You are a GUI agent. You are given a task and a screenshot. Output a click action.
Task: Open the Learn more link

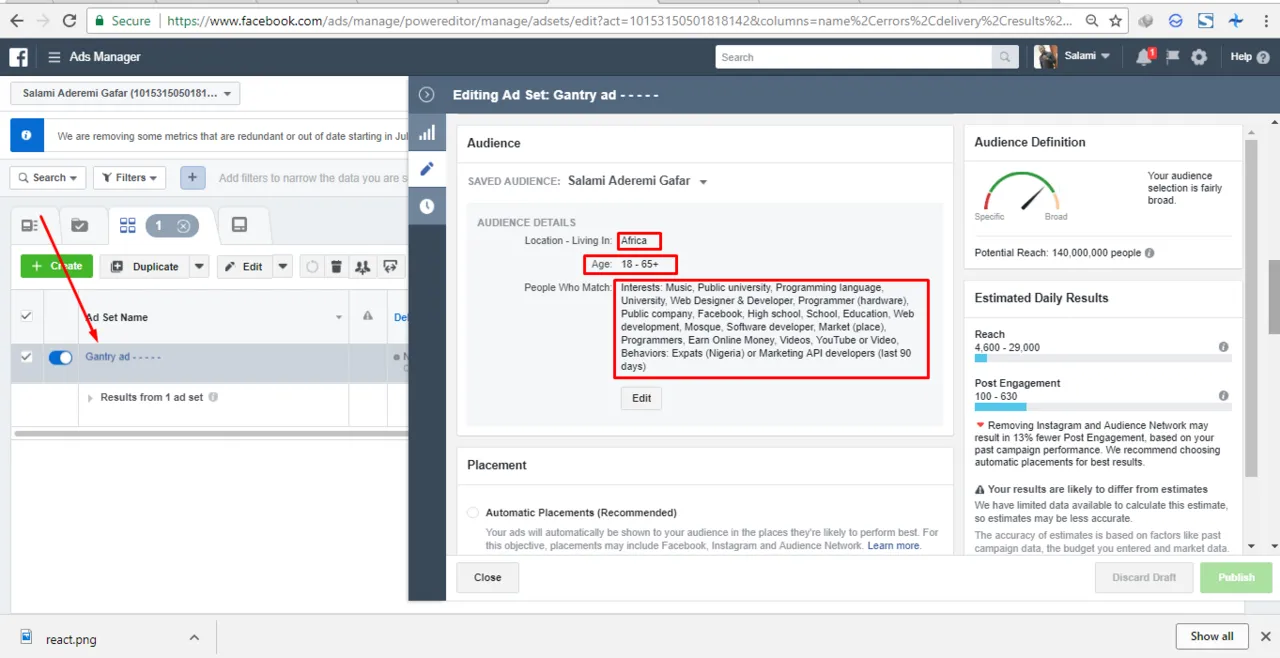(x=894, y=546)
